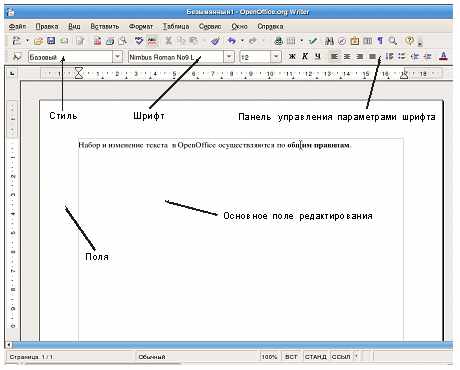Click the Redo arrow icon
The height and width of the screenshot is (370, 460).
(x=253, y=41)
